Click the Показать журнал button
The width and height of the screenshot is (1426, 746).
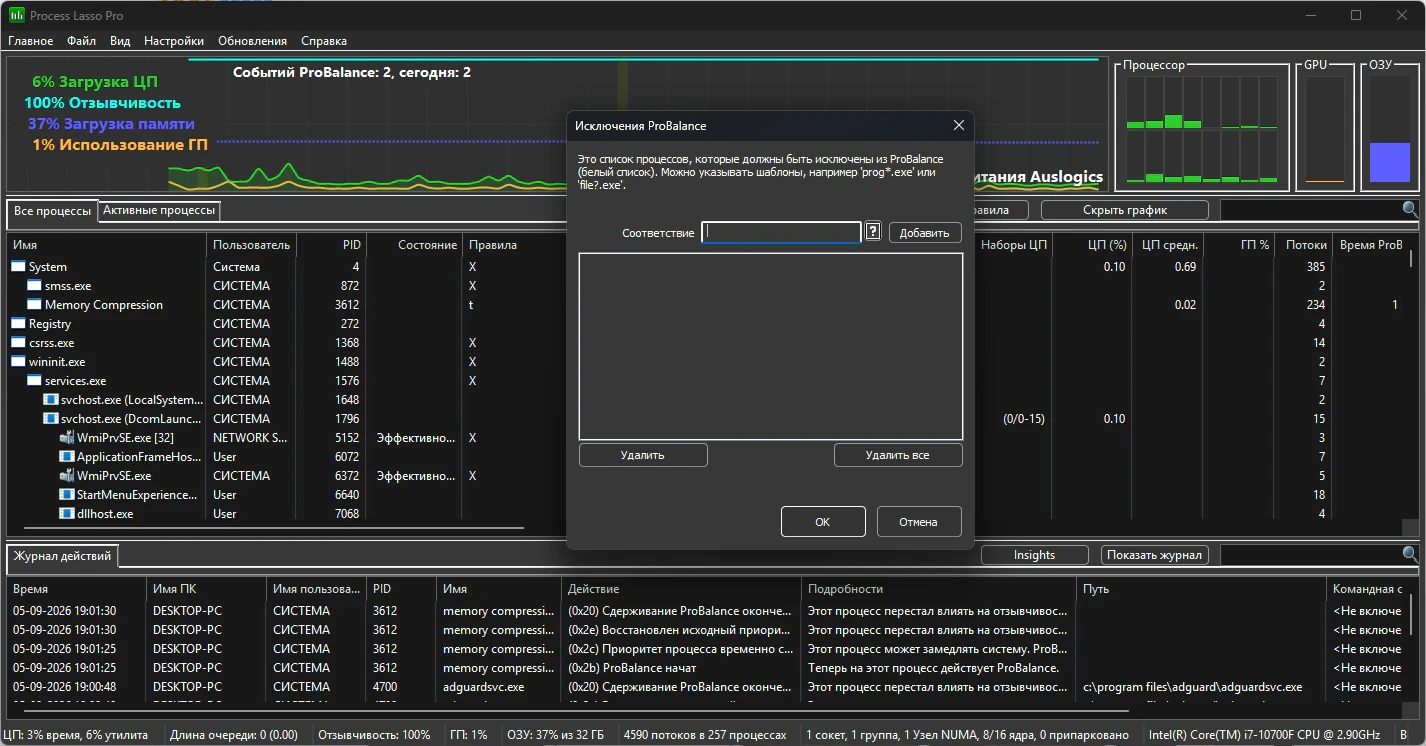click(x=1155, y=555)
